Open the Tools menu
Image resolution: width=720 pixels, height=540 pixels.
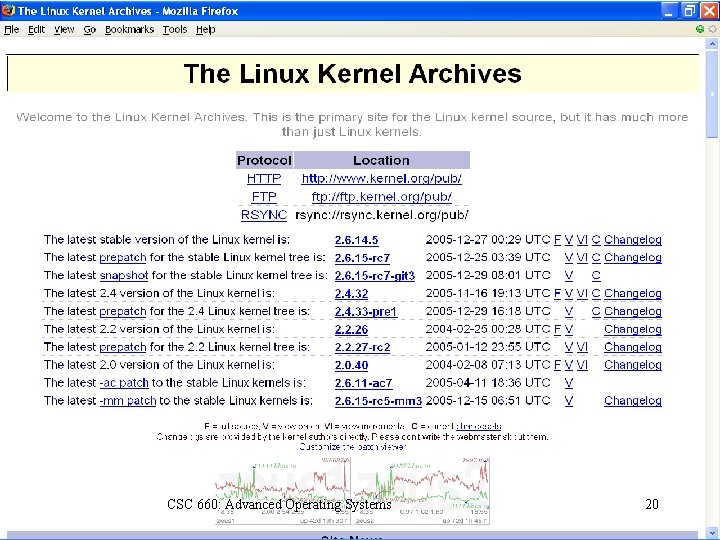(175, 29)
